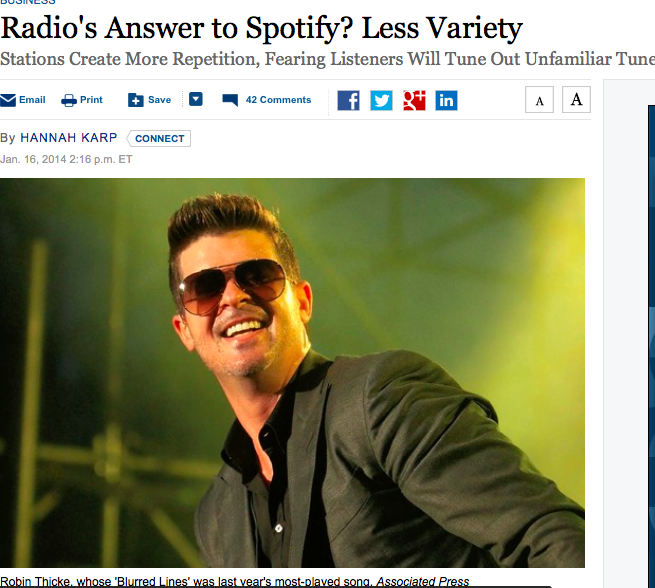The width and height of the screenshot is (655, 588).
Task: Open author Hannah Karp's page
Action: click(x=69, y=138)
